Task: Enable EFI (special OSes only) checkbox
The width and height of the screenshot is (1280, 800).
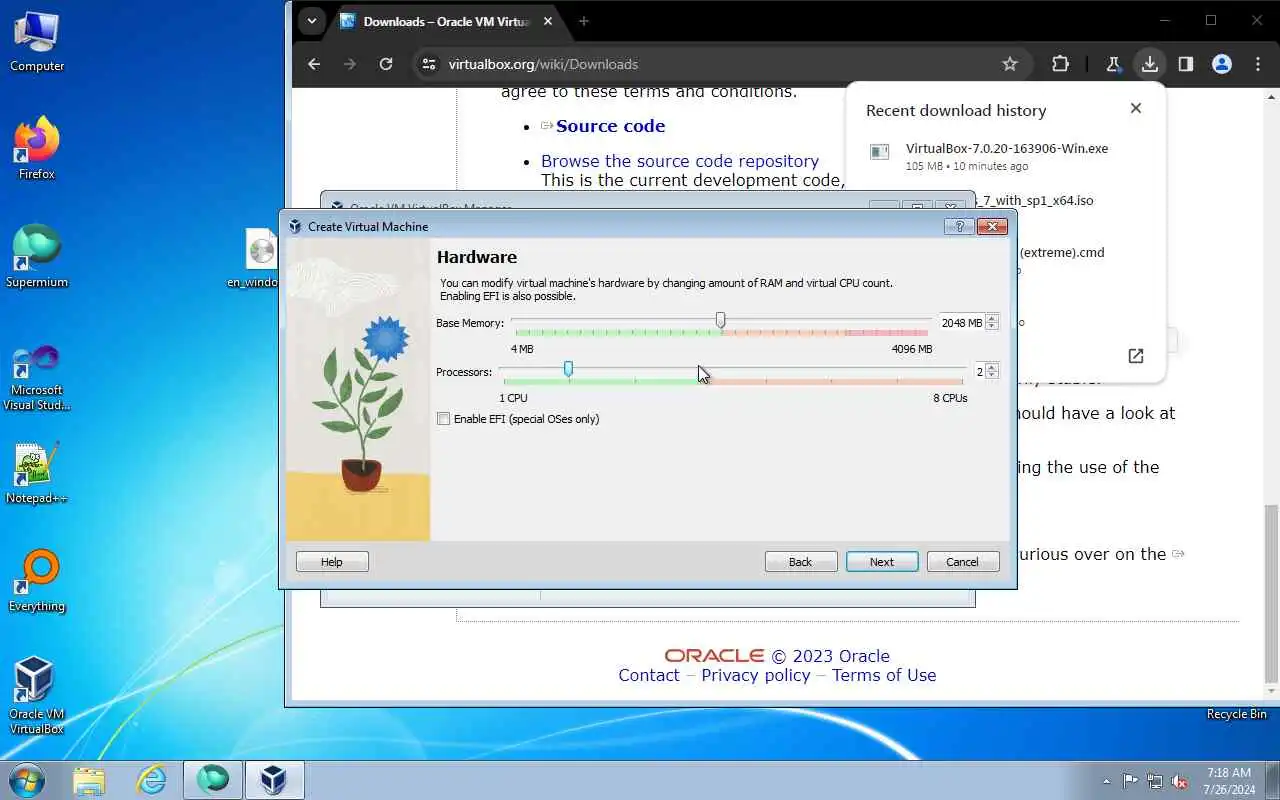Action: coord(444,419)
